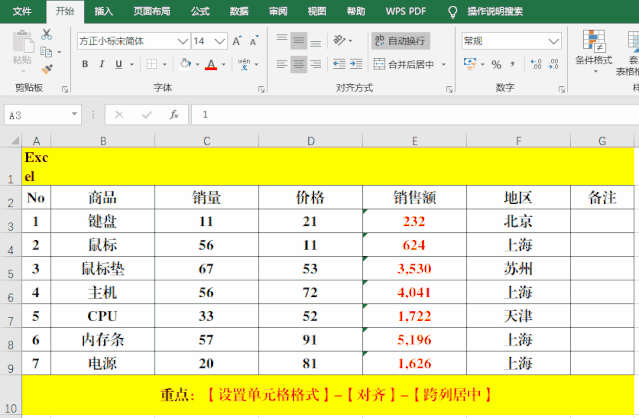639x418 pixels.
Task: Click the Cut scissors icon
Action: click(46, 34)
